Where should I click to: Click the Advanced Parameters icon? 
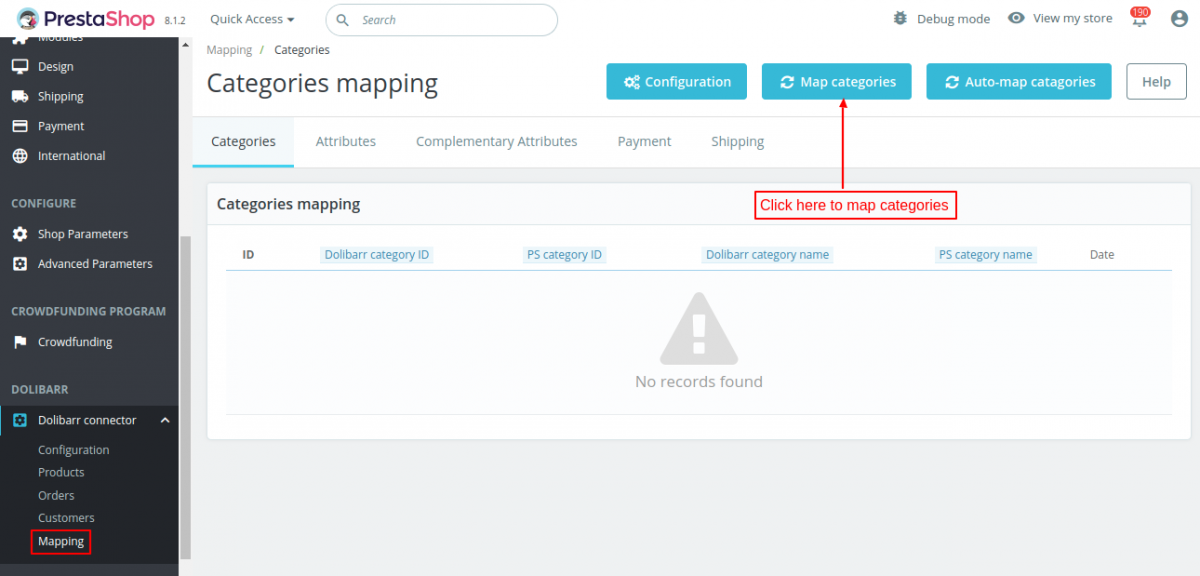click(19, 264)
